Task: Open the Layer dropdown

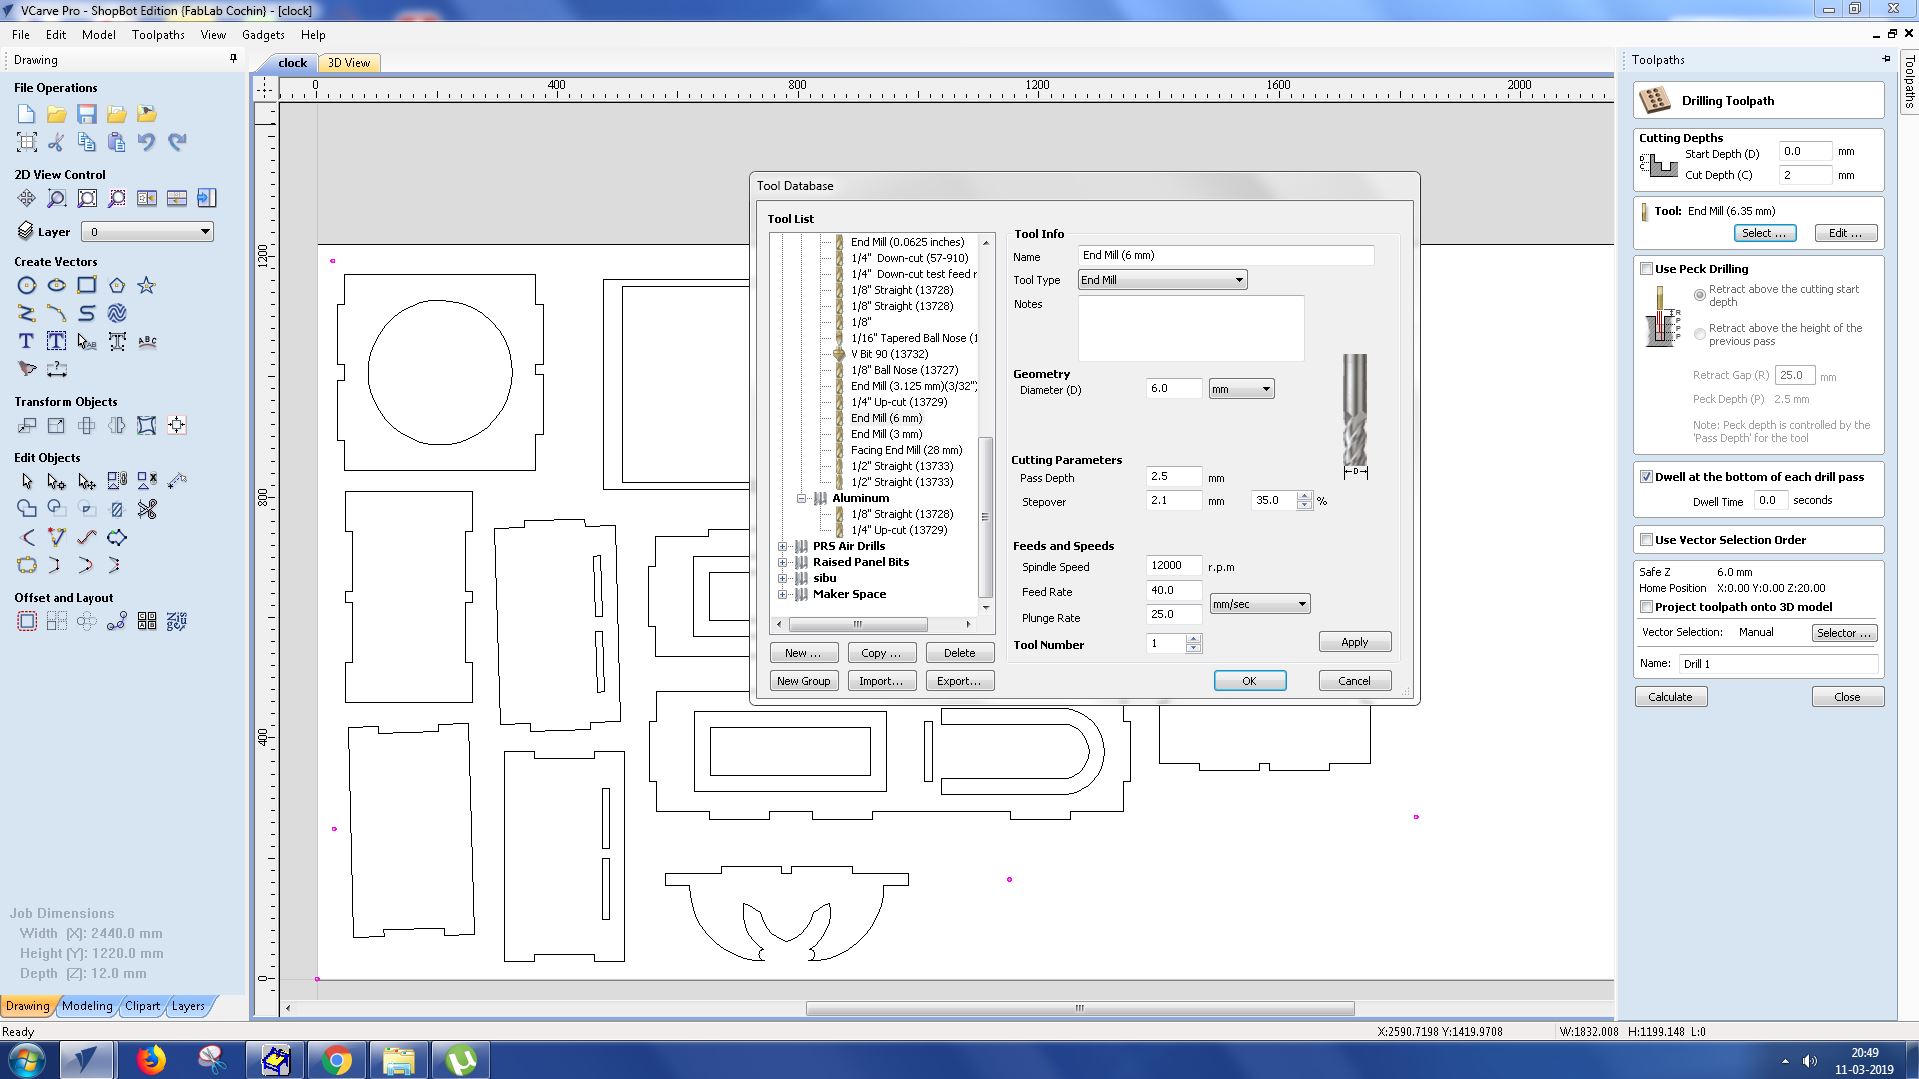Action: point(147,232)
